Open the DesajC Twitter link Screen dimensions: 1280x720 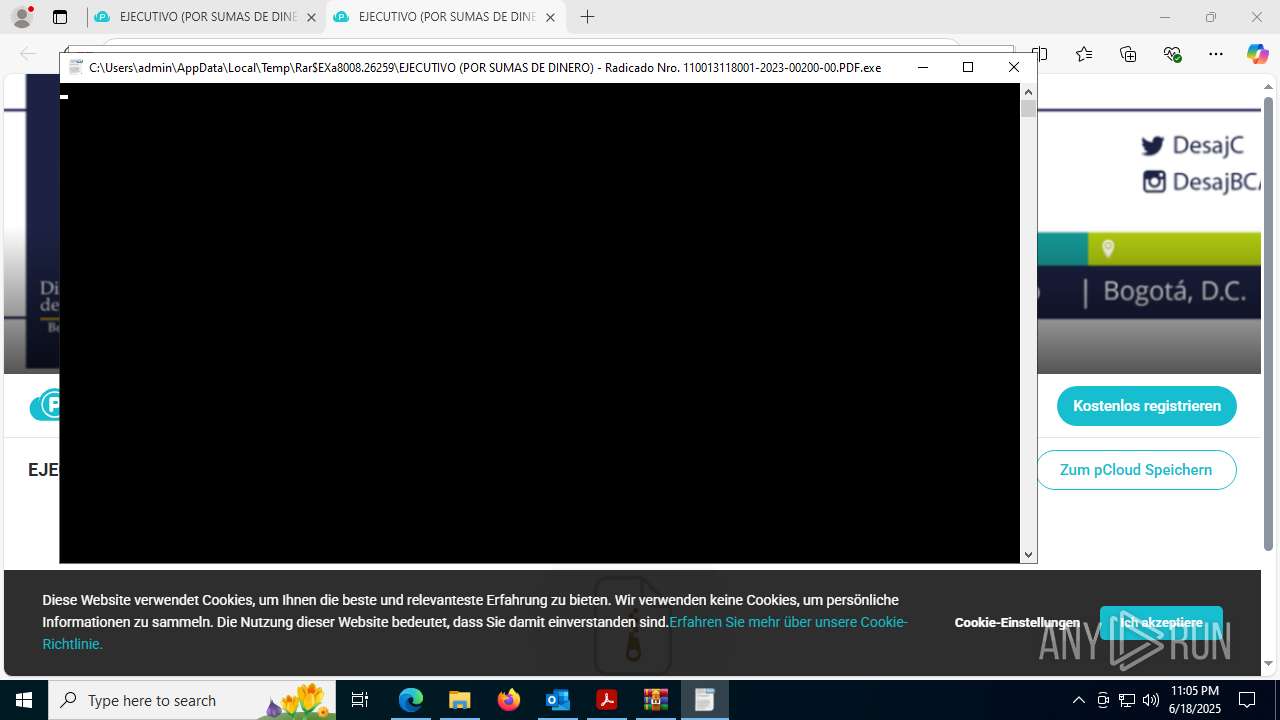pos(1192,145)
